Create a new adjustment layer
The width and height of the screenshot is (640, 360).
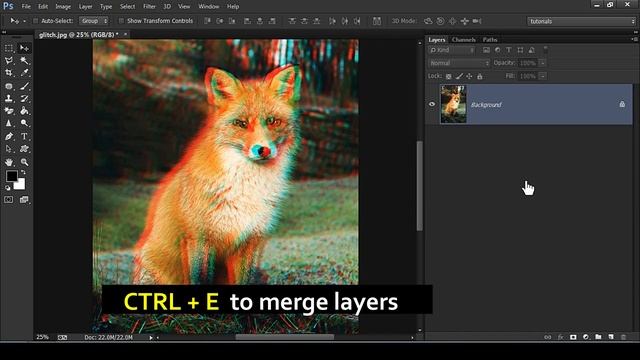586,337
